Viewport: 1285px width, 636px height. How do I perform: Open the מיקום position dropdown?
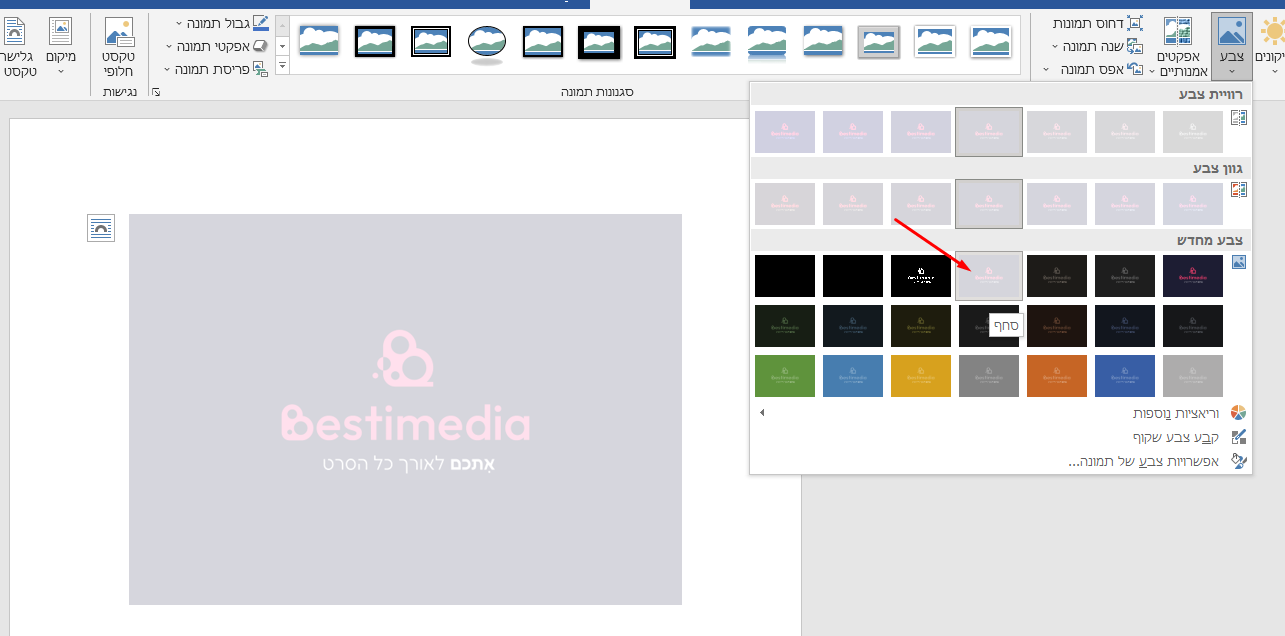coord(60,46)
